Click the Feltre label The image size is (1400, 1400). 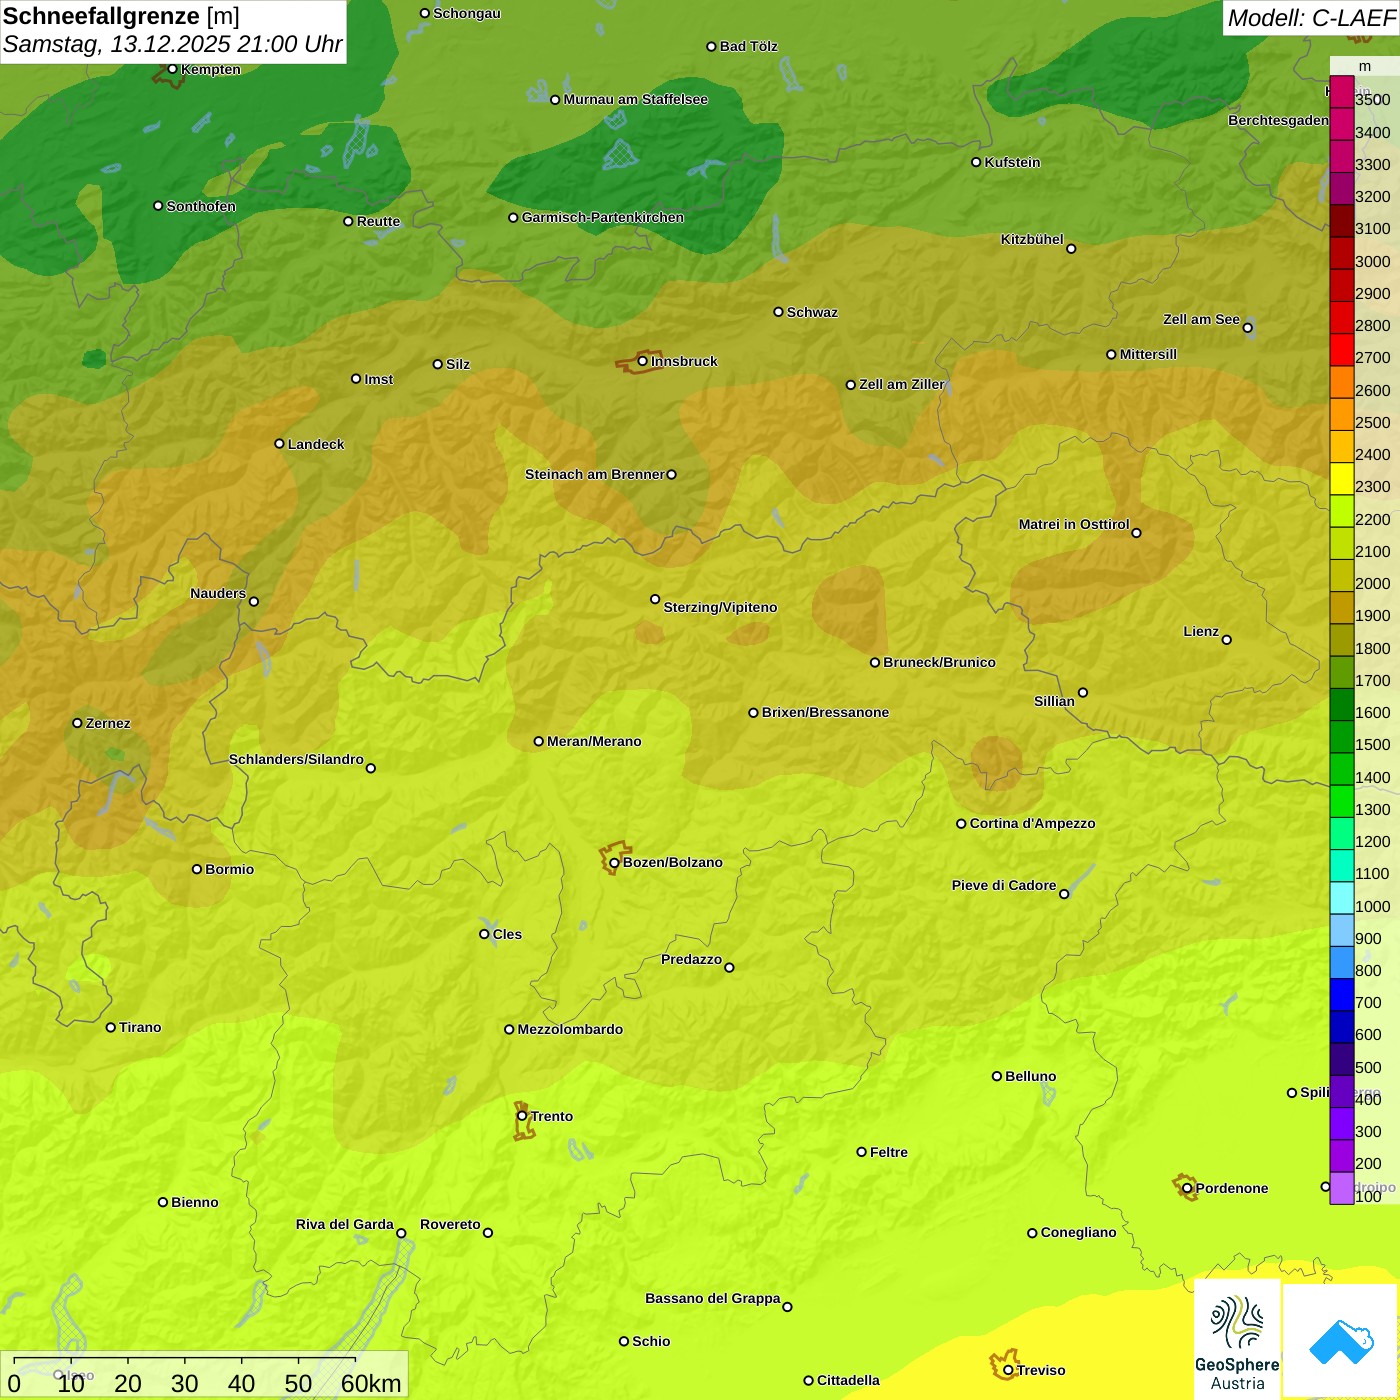pyautogui.click(x=889, y=1152)
